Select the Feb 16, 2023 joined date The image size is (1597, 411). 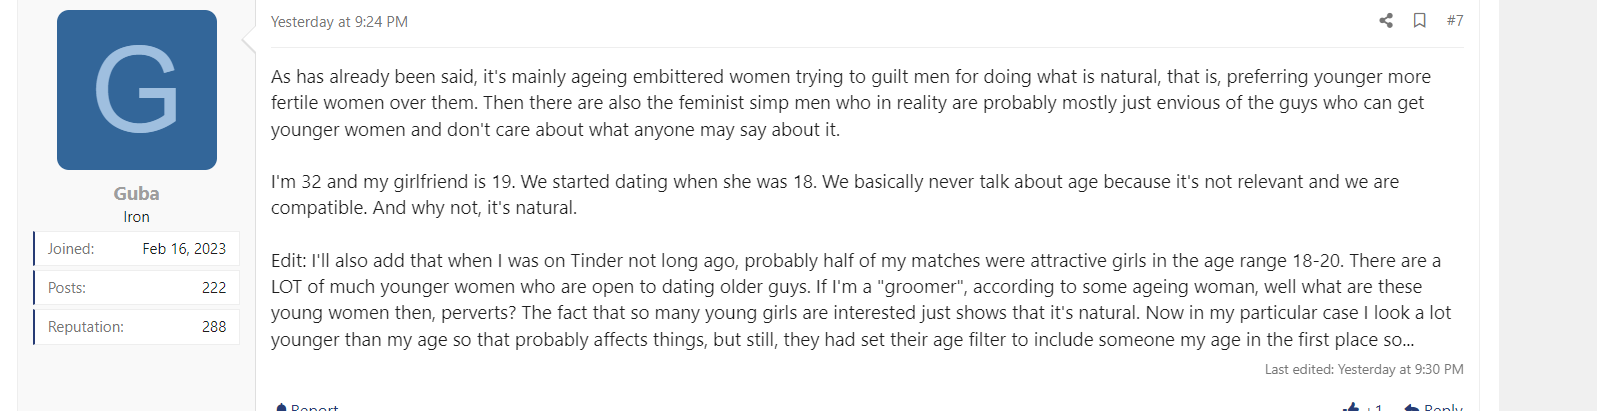184,249
